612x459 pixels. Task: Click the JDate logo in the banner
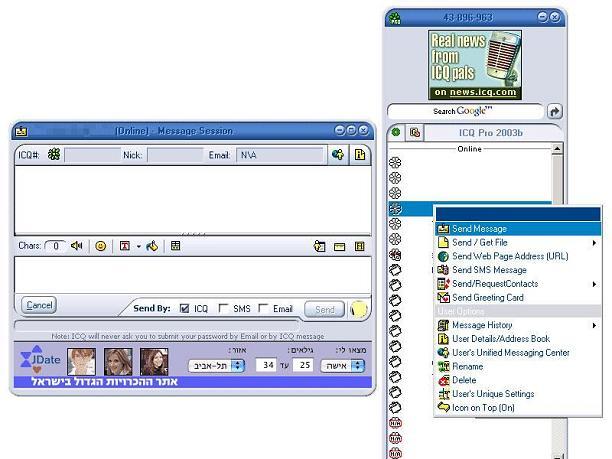click(41, 358)
